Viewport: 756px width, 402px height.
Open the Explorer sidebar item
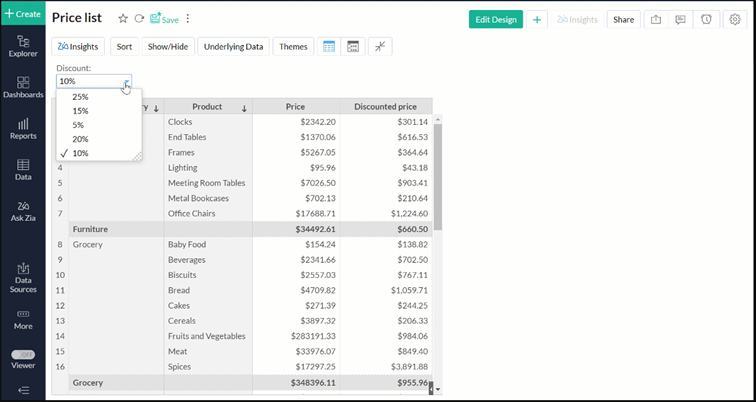pos(22,46)
